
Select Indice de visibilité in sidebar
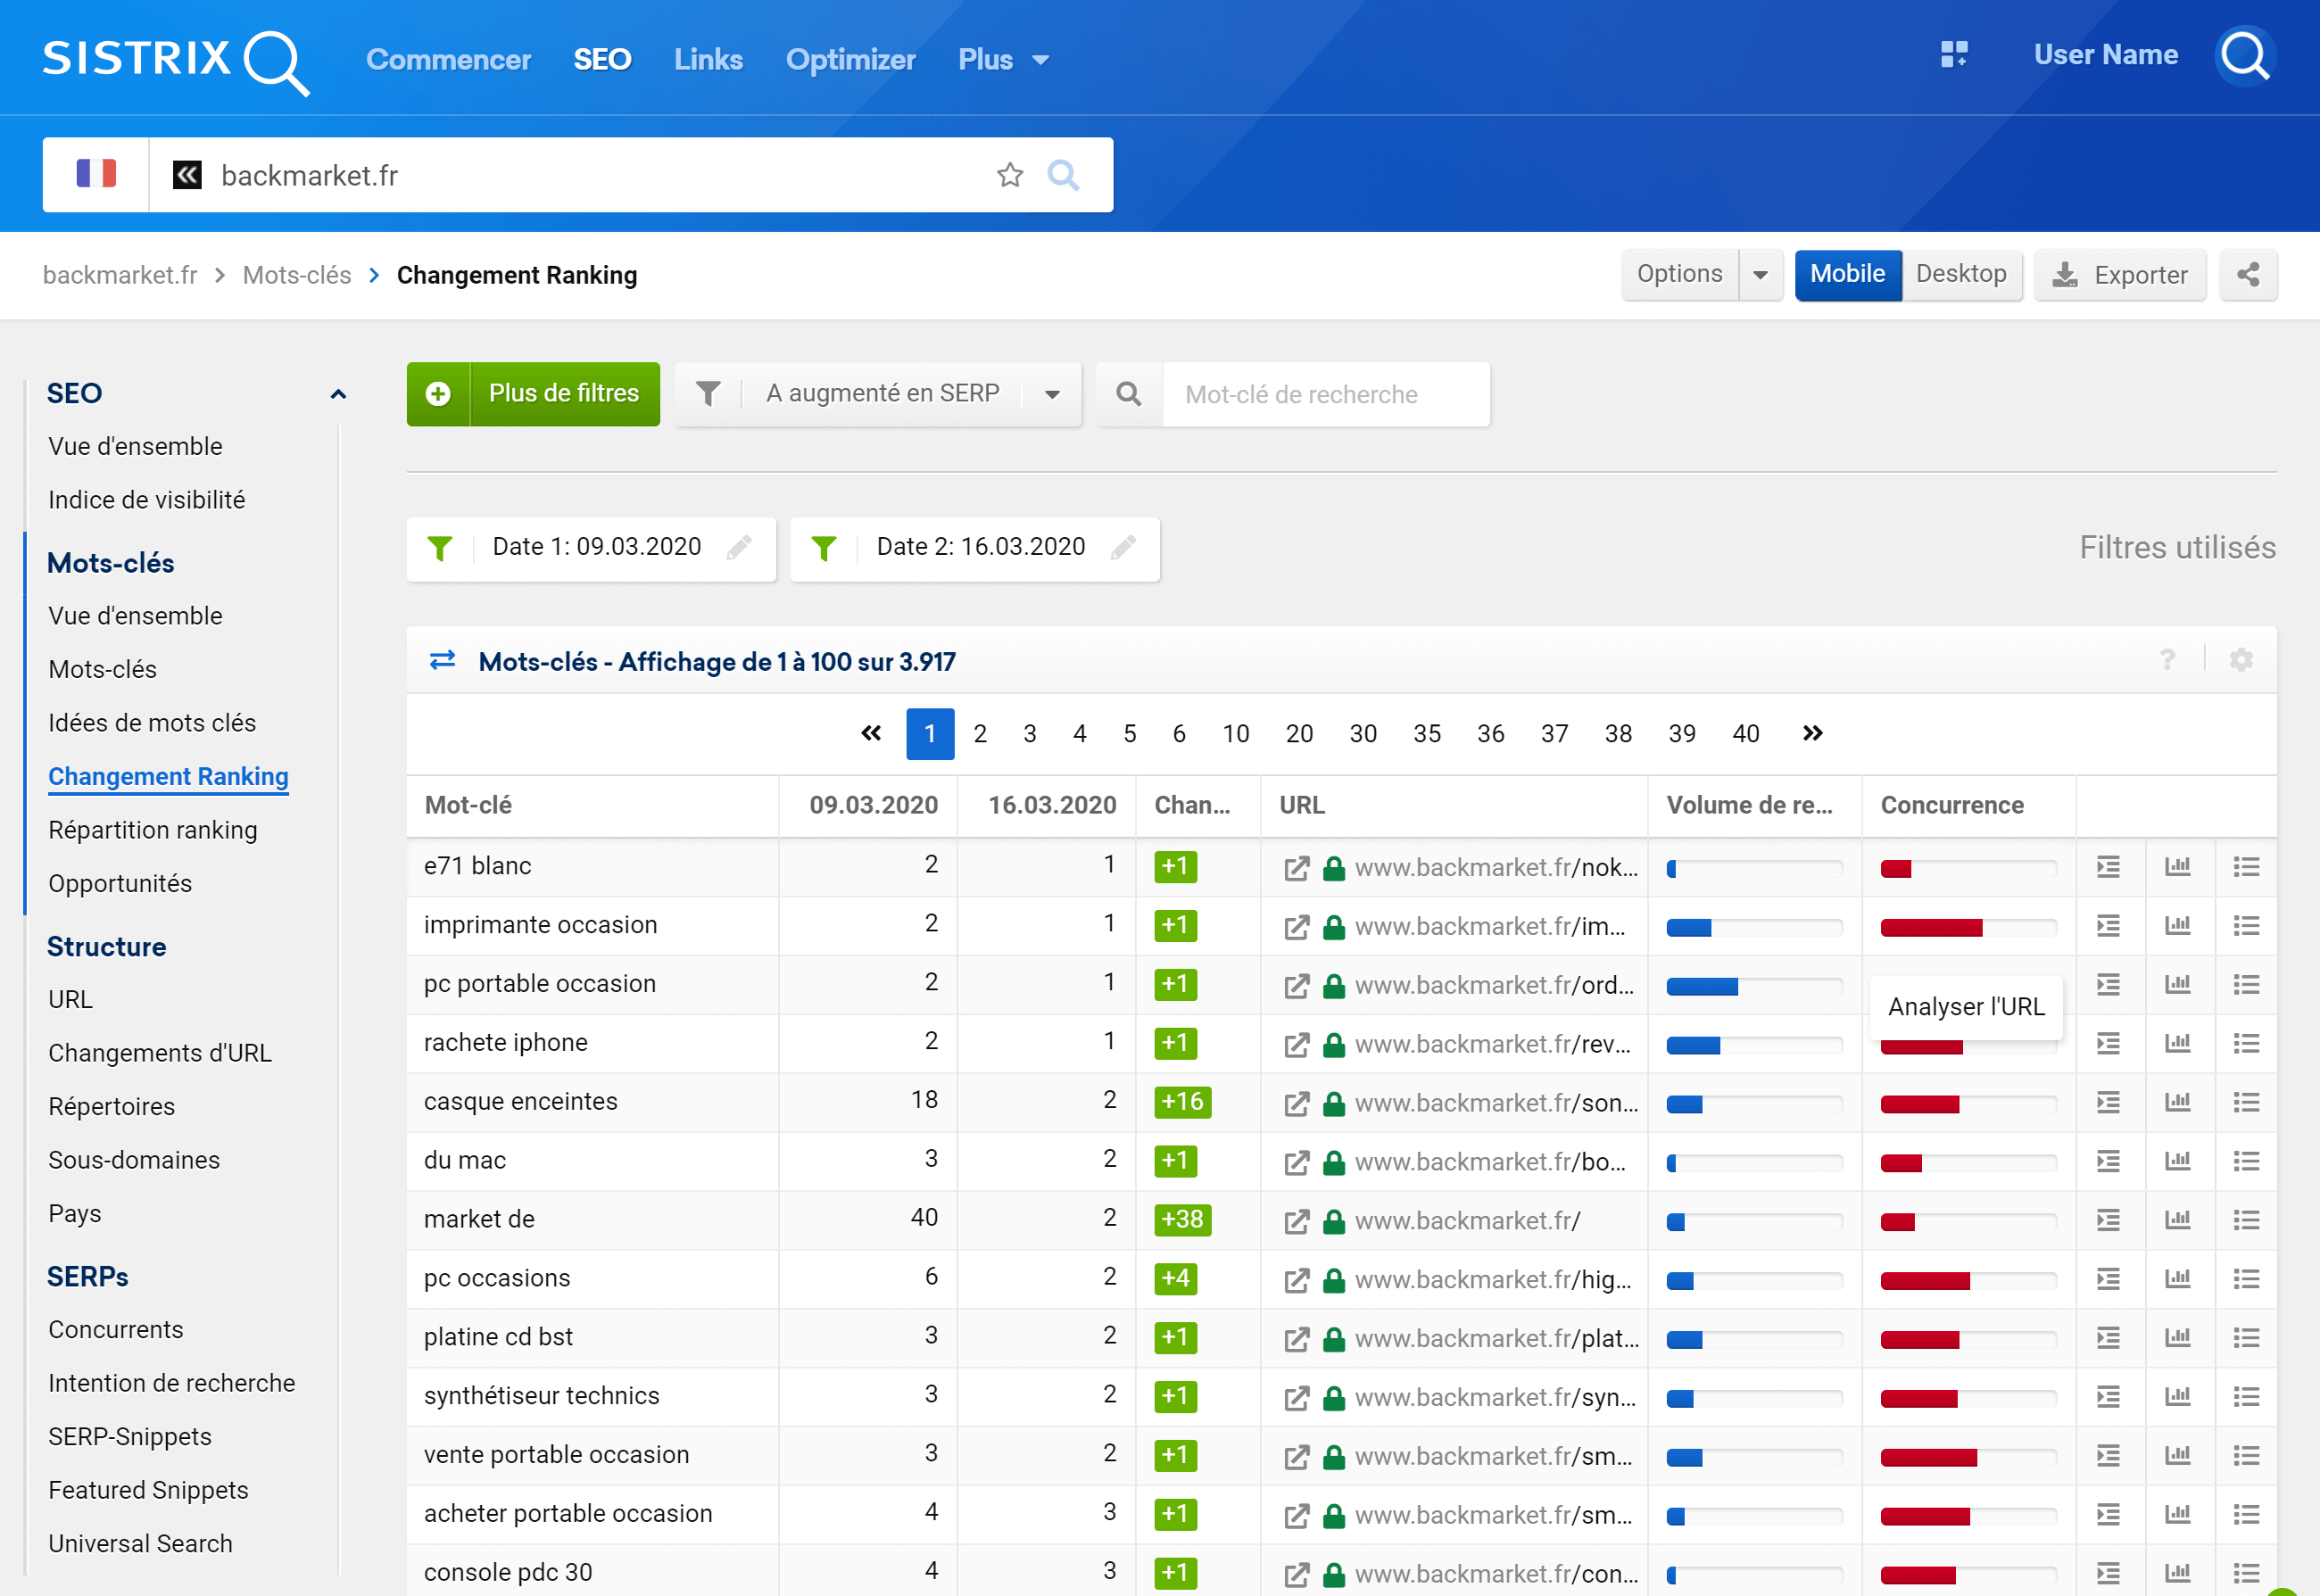[146, 500]
